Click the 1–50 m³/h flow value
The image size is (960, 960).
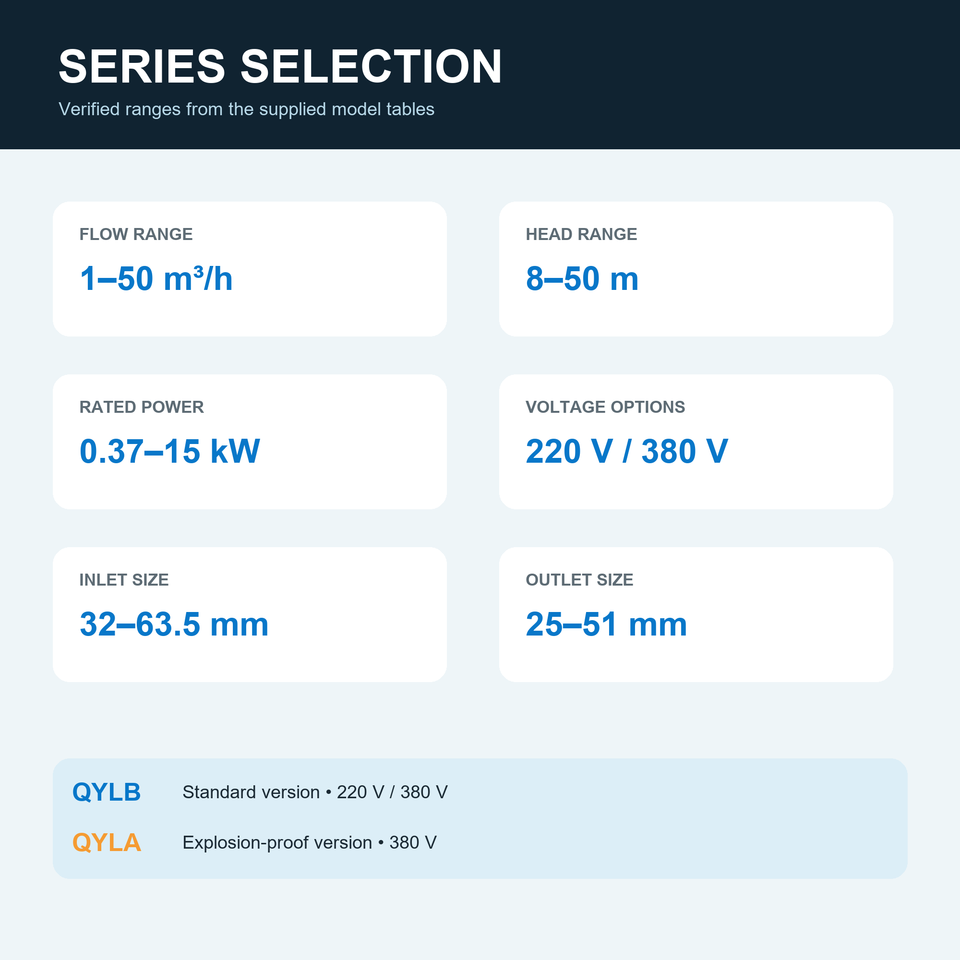[156, 279]
